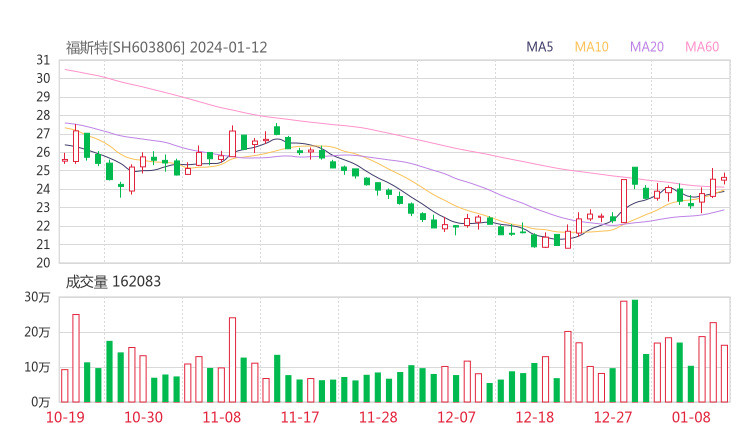This screenshot has height=440, width=740.
Task: Select the last red candlestick on the chart
Action: point(724,178)
